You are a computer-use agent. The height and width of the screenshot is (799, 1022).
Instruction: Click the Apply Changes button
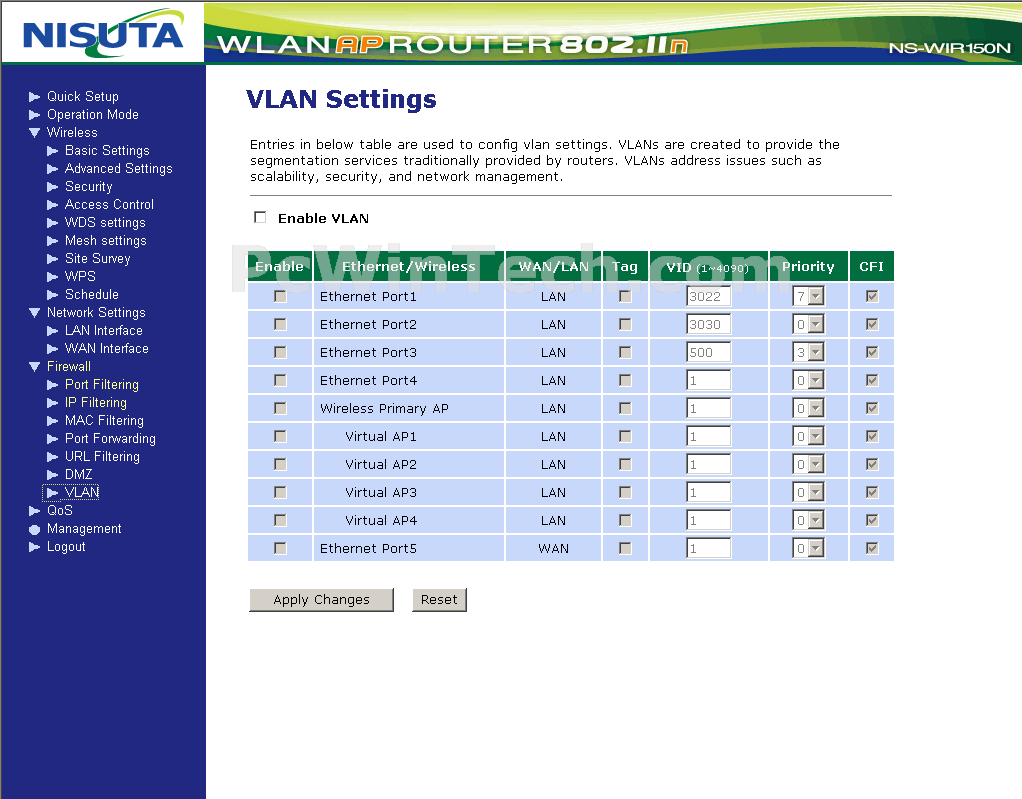point(321,600)
